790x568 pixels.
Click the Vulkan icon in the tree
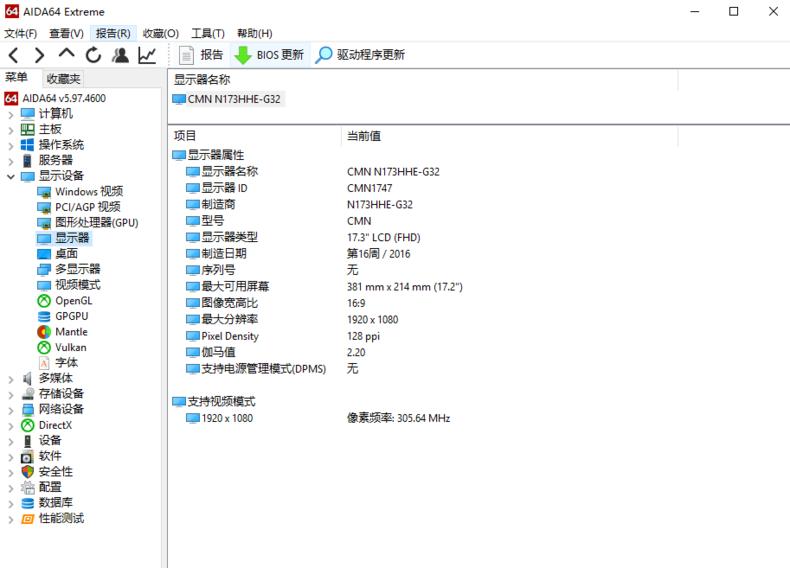[44, 347]
